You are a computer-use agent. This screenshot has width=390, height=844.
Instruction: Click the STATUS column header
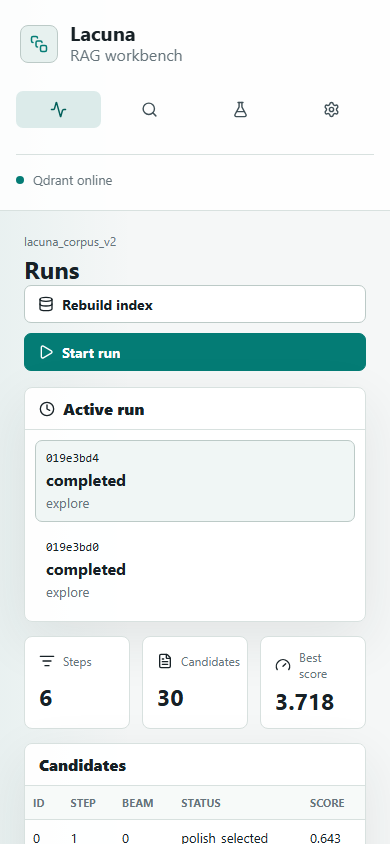point(201,803)
